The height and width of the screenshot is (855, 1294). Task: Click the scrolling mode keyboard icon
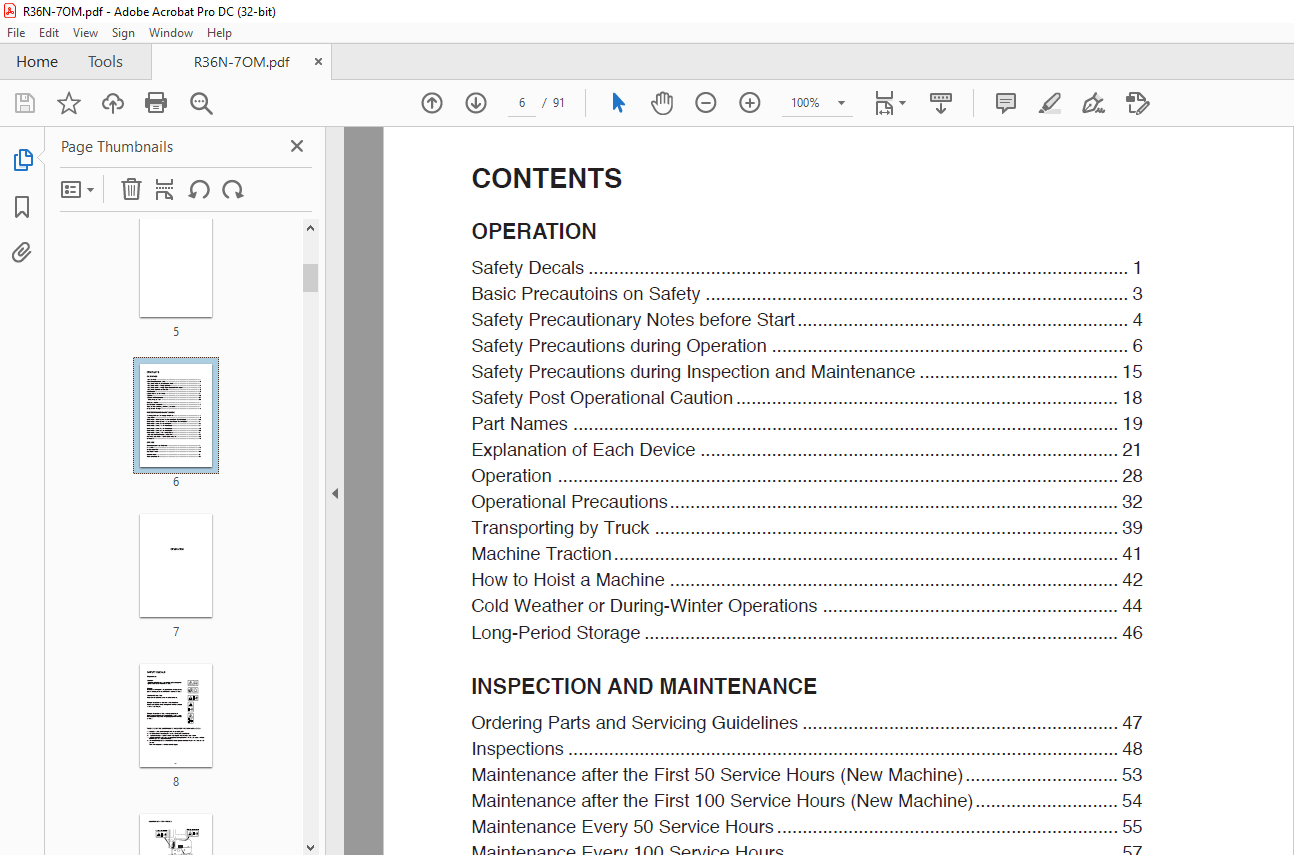tap(941, 103)
